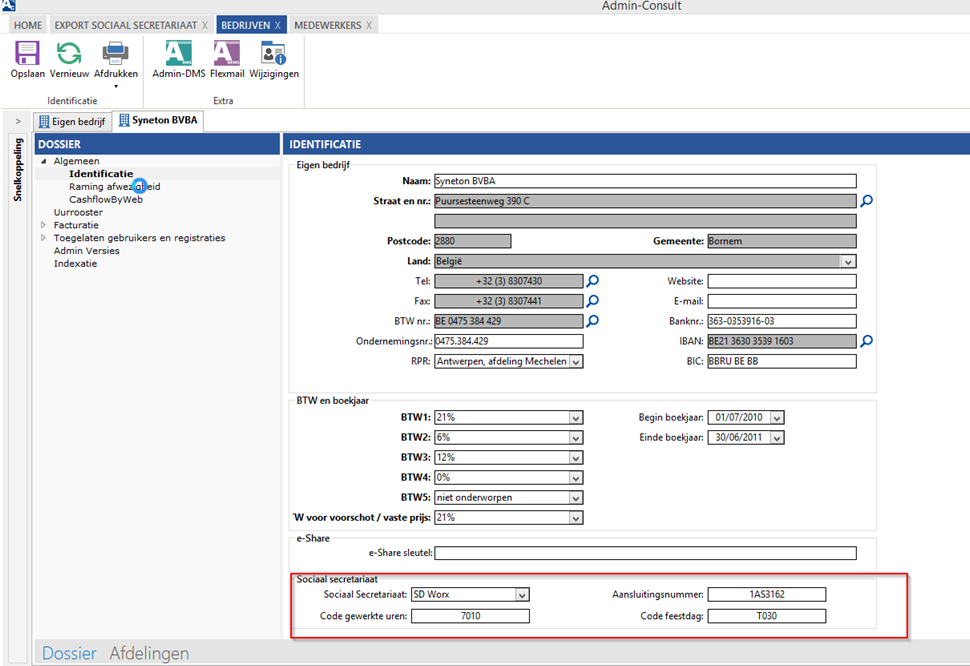Select Uurrooster in the dossier tree
This screenshot has width=970, height=666.
click(x=78, y=212)
